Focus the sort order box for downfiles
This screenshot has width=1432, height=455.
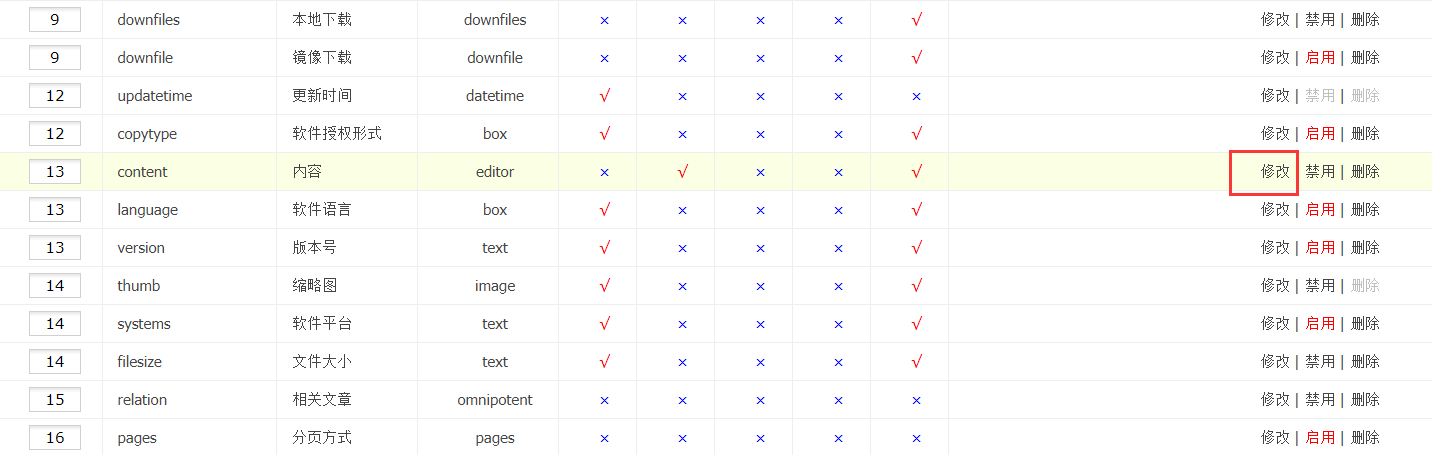point(55,20)
